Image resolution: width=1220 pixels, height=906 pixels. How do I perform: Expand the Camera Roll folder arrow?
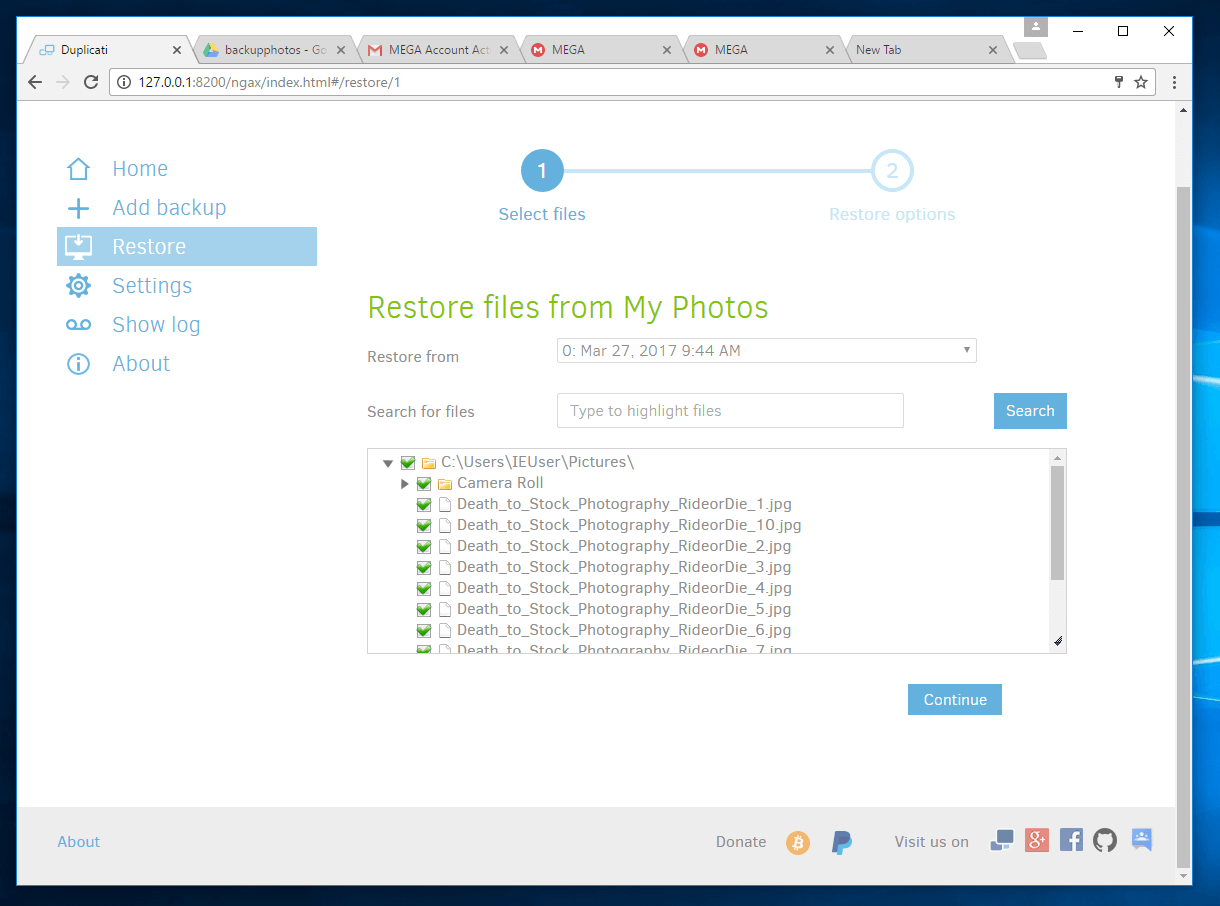click(404, 483)
